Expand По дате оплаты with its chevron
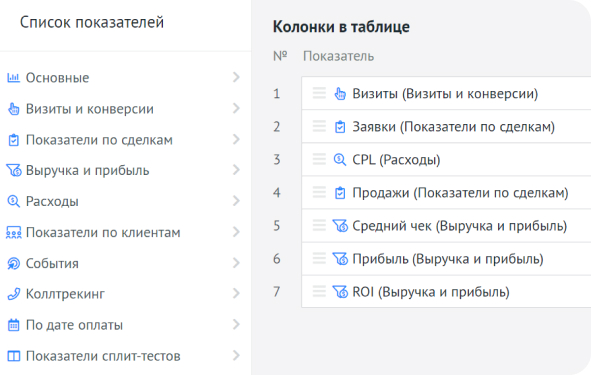Screen dimensions: 591x375 pyautogui.click(x=236, y=324)
